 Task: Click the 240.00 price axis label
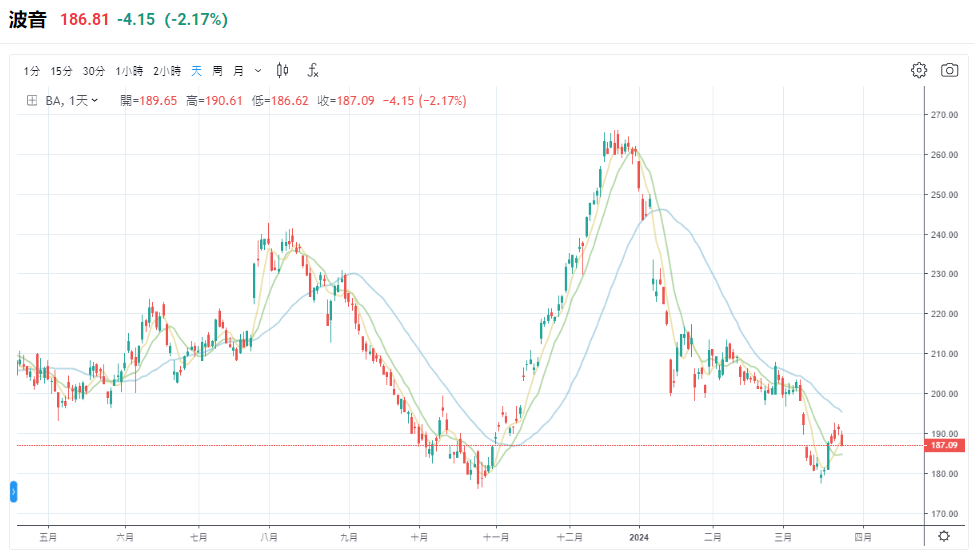point(944,234)
